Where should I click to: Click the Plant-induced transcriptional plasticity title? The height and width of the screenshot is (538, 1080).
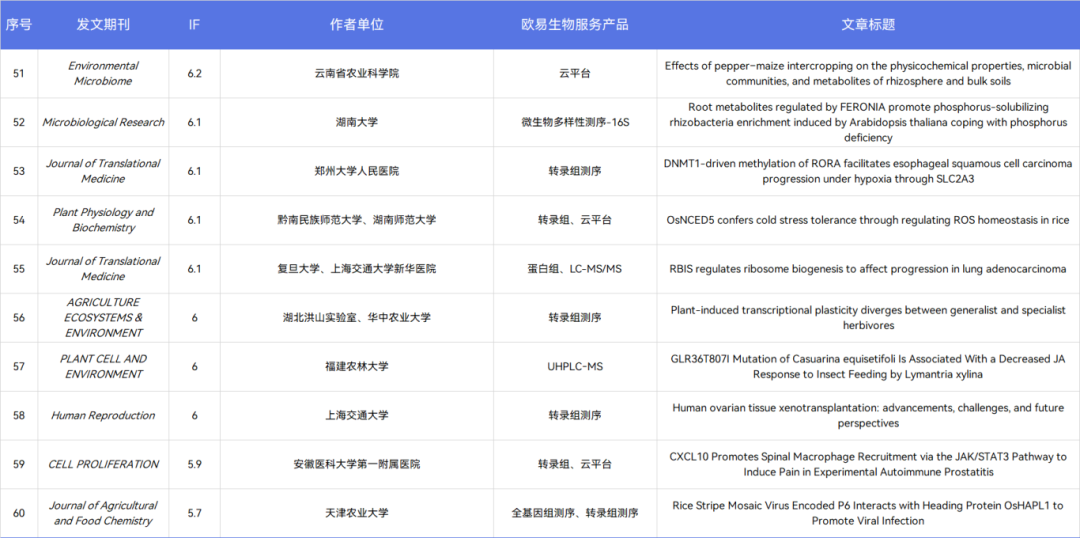pyautogui.click(x=869, y=318)
